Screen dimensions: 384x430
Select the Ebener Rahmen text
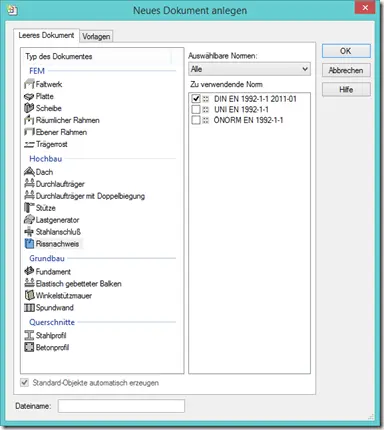61,132
